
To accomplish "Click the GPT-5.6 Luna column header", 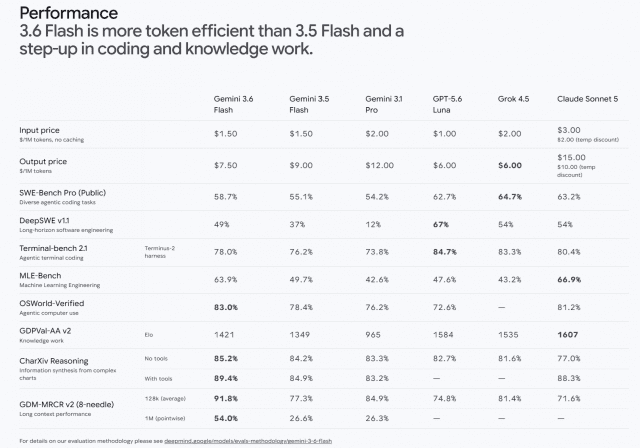I will pyautogui.click(x=447, y=104).
